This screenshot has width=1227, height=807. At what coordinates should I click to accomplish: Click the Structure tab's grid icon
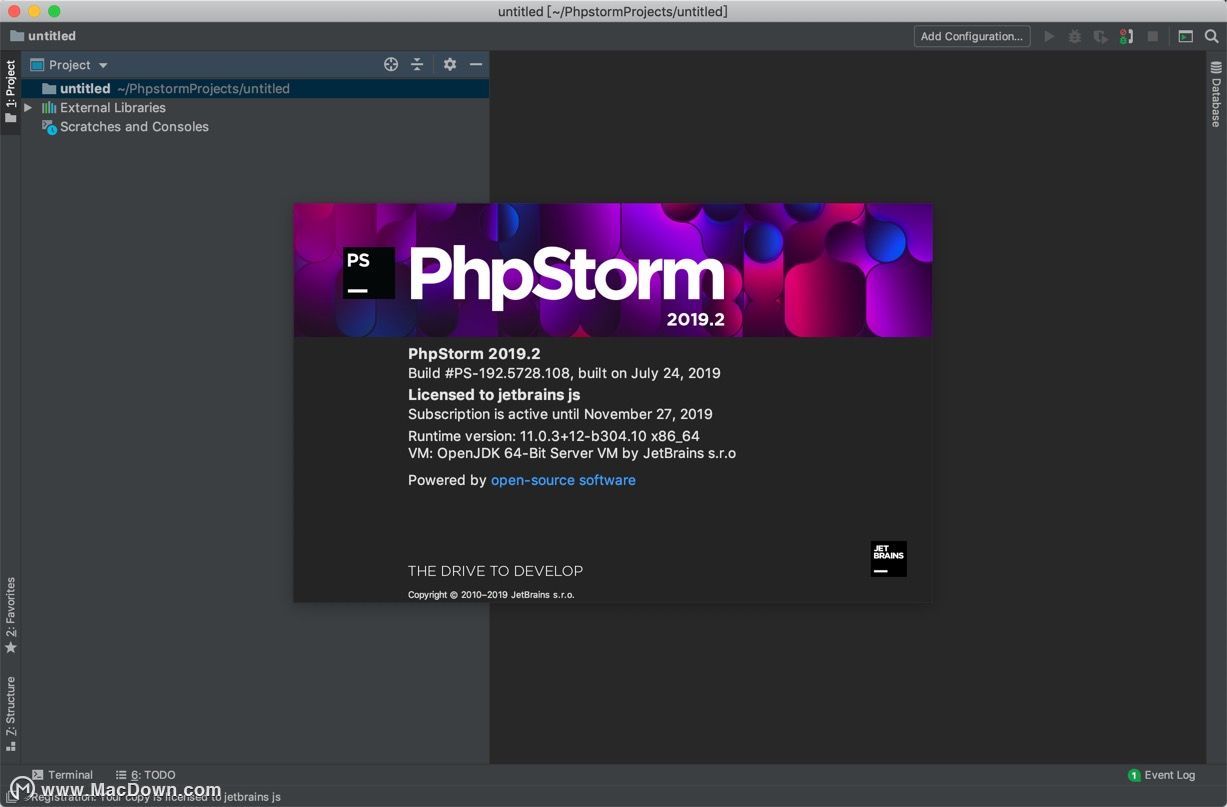(x=10, y=746)
